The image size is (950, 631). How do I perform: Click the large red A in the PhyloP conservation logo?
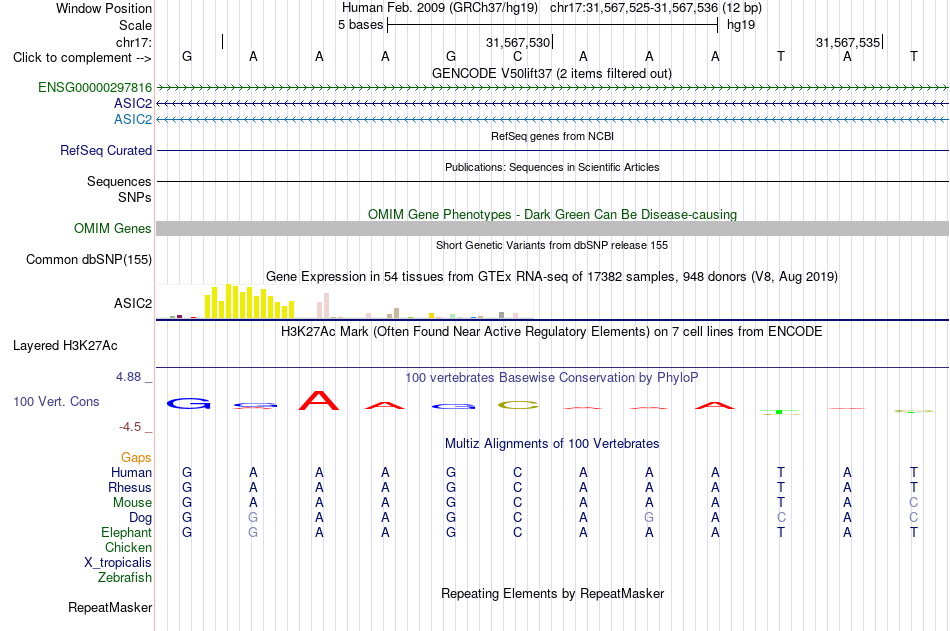(319, 401)
